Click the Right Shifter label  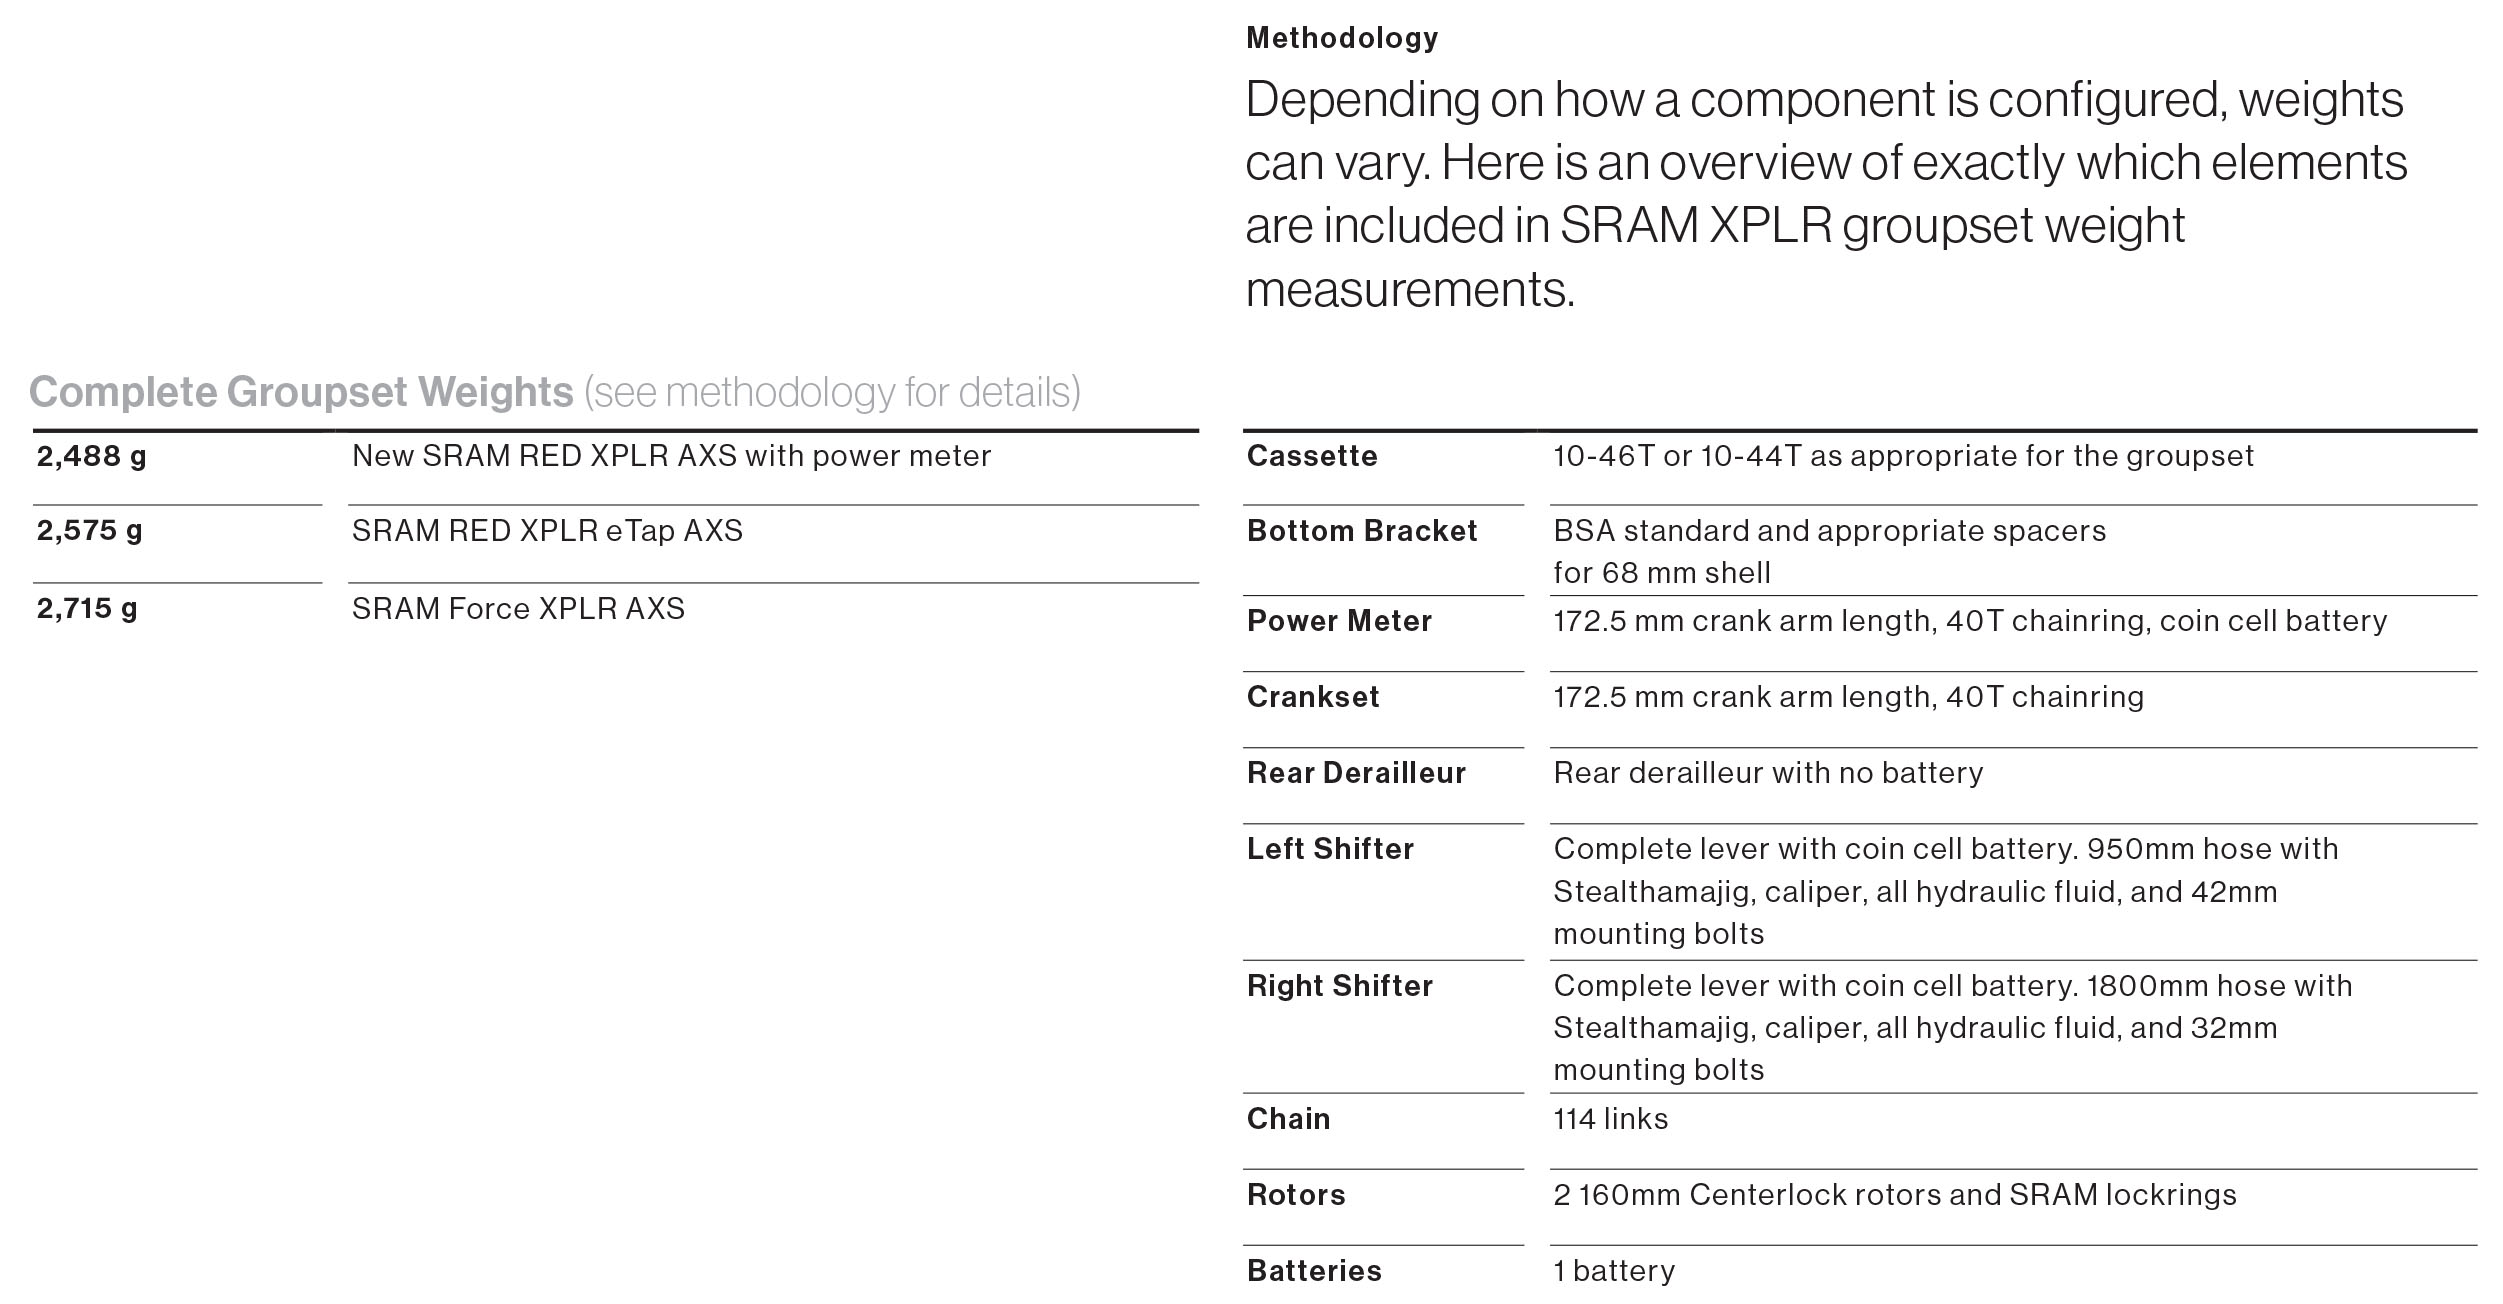point(1340,986)
